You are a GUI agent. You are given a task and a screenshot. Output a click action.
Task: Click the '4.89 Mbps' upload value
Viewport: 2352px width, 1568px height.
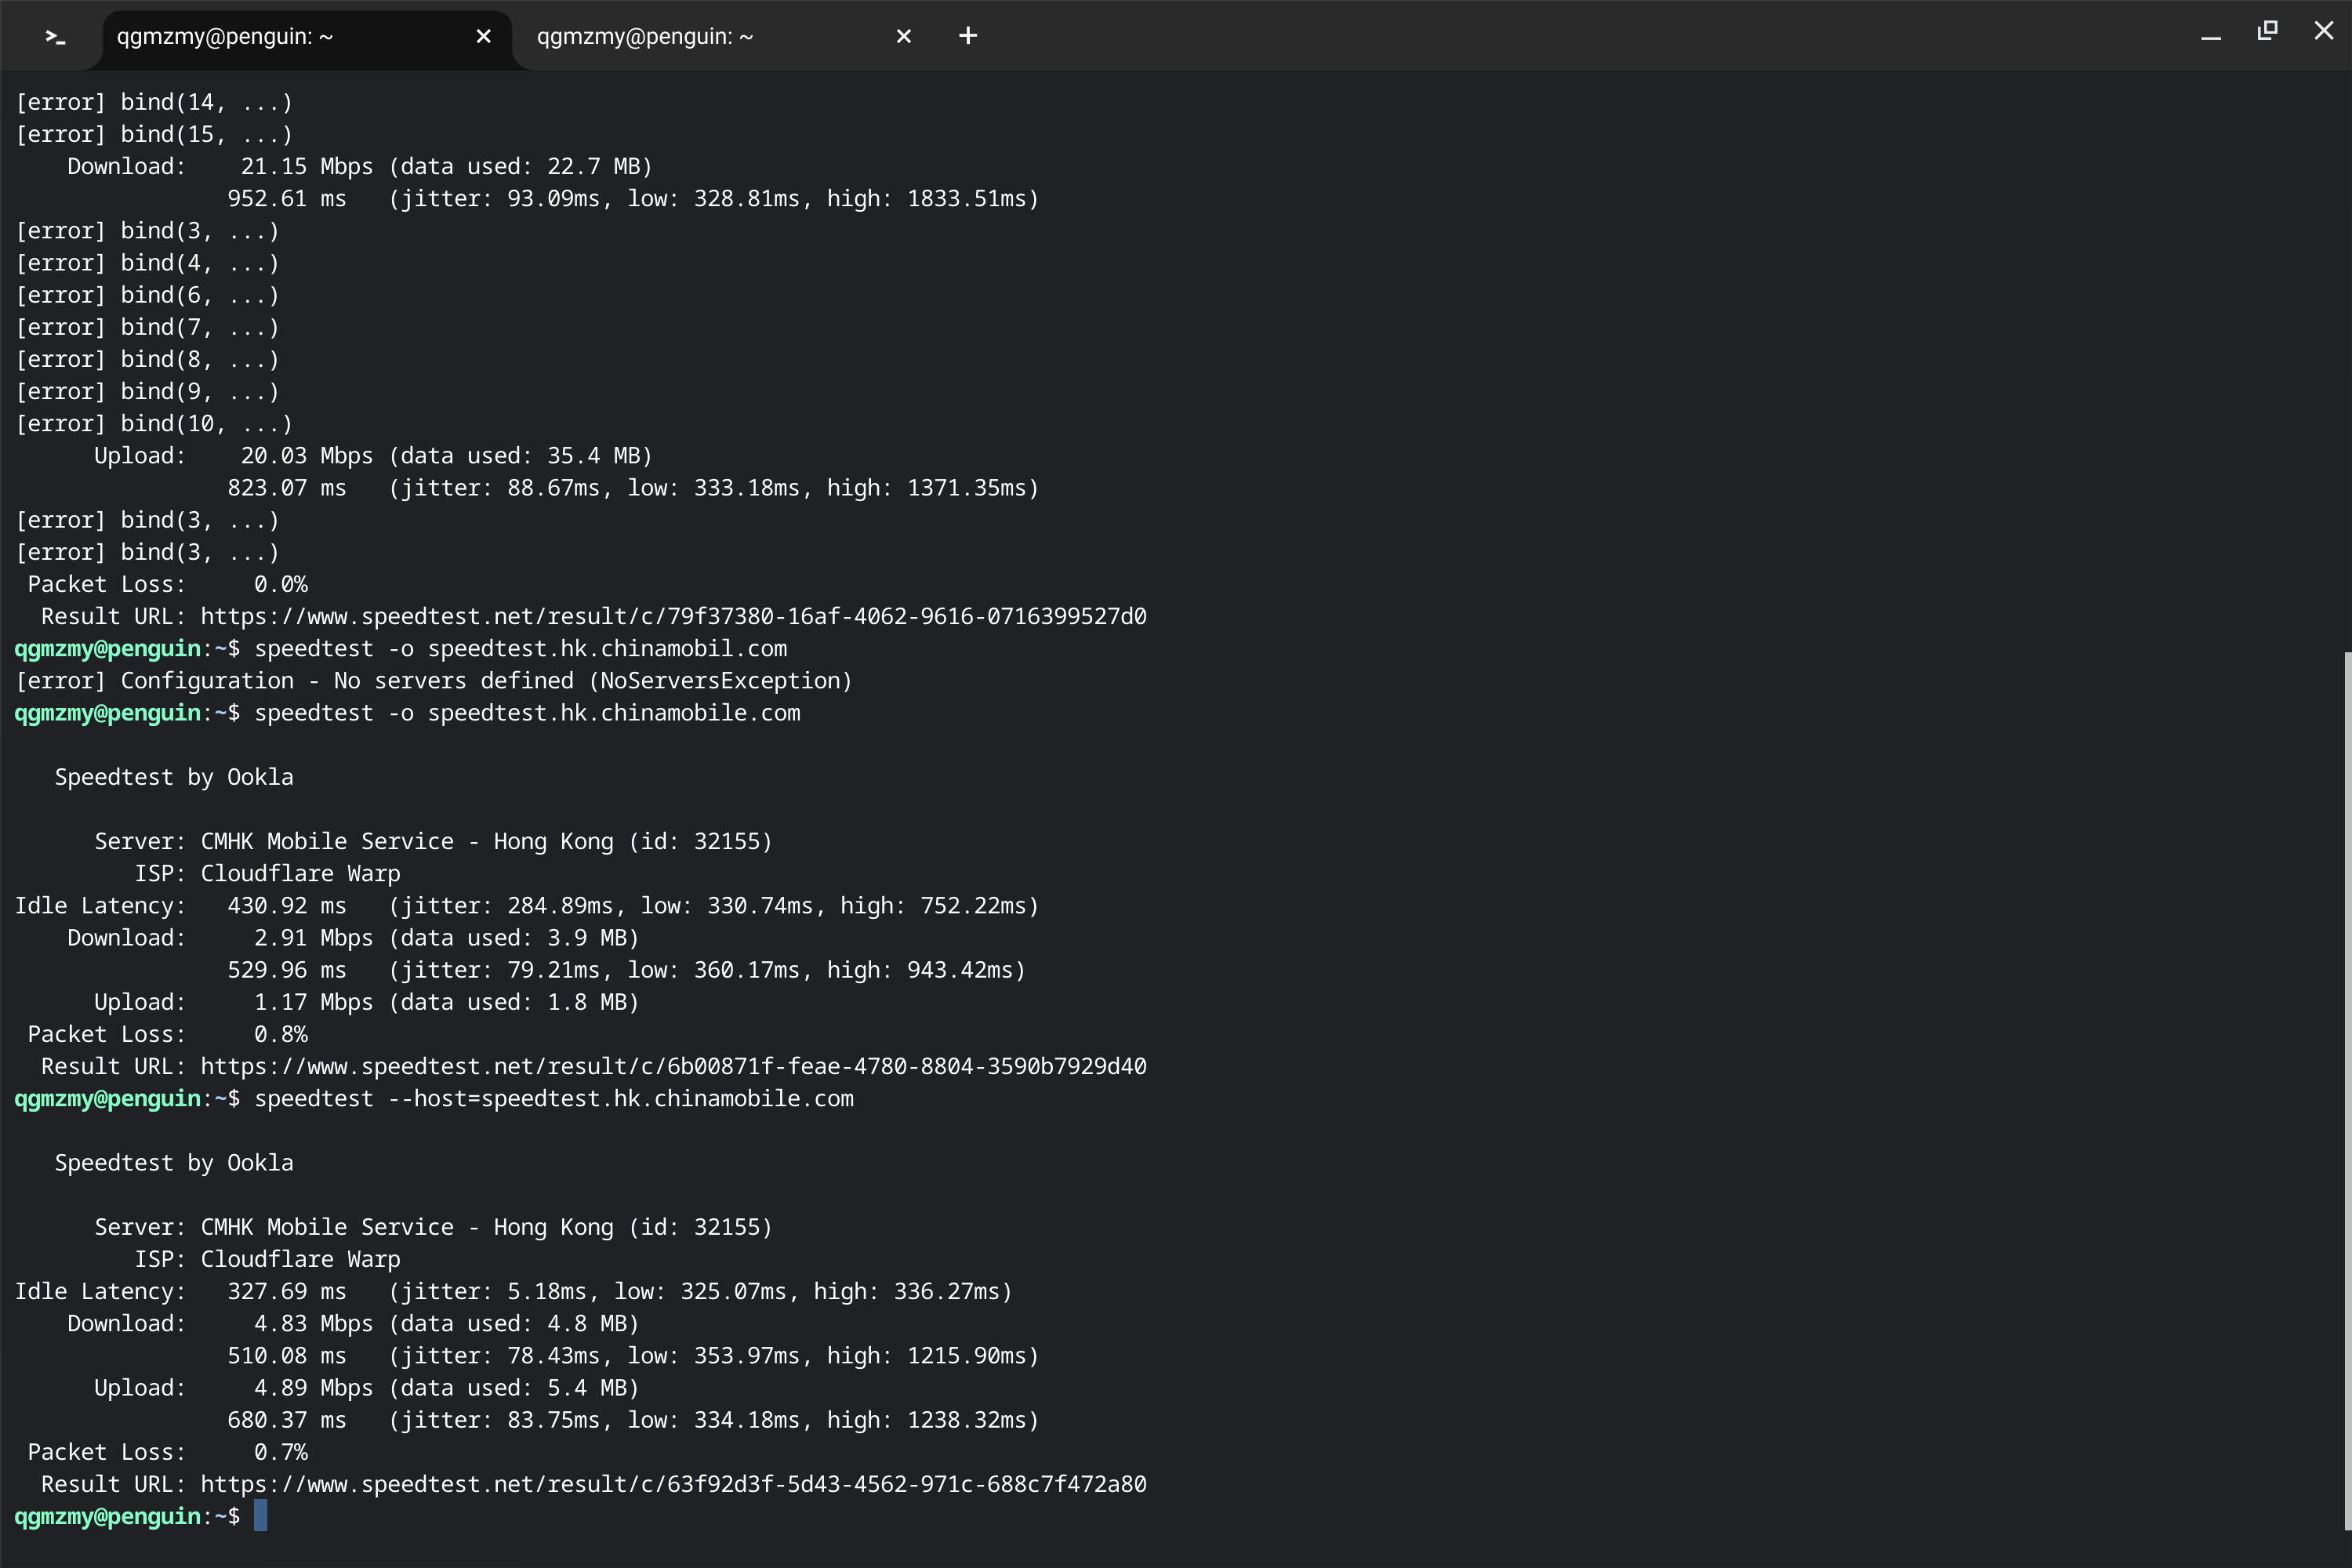(x=313, y=1388)
